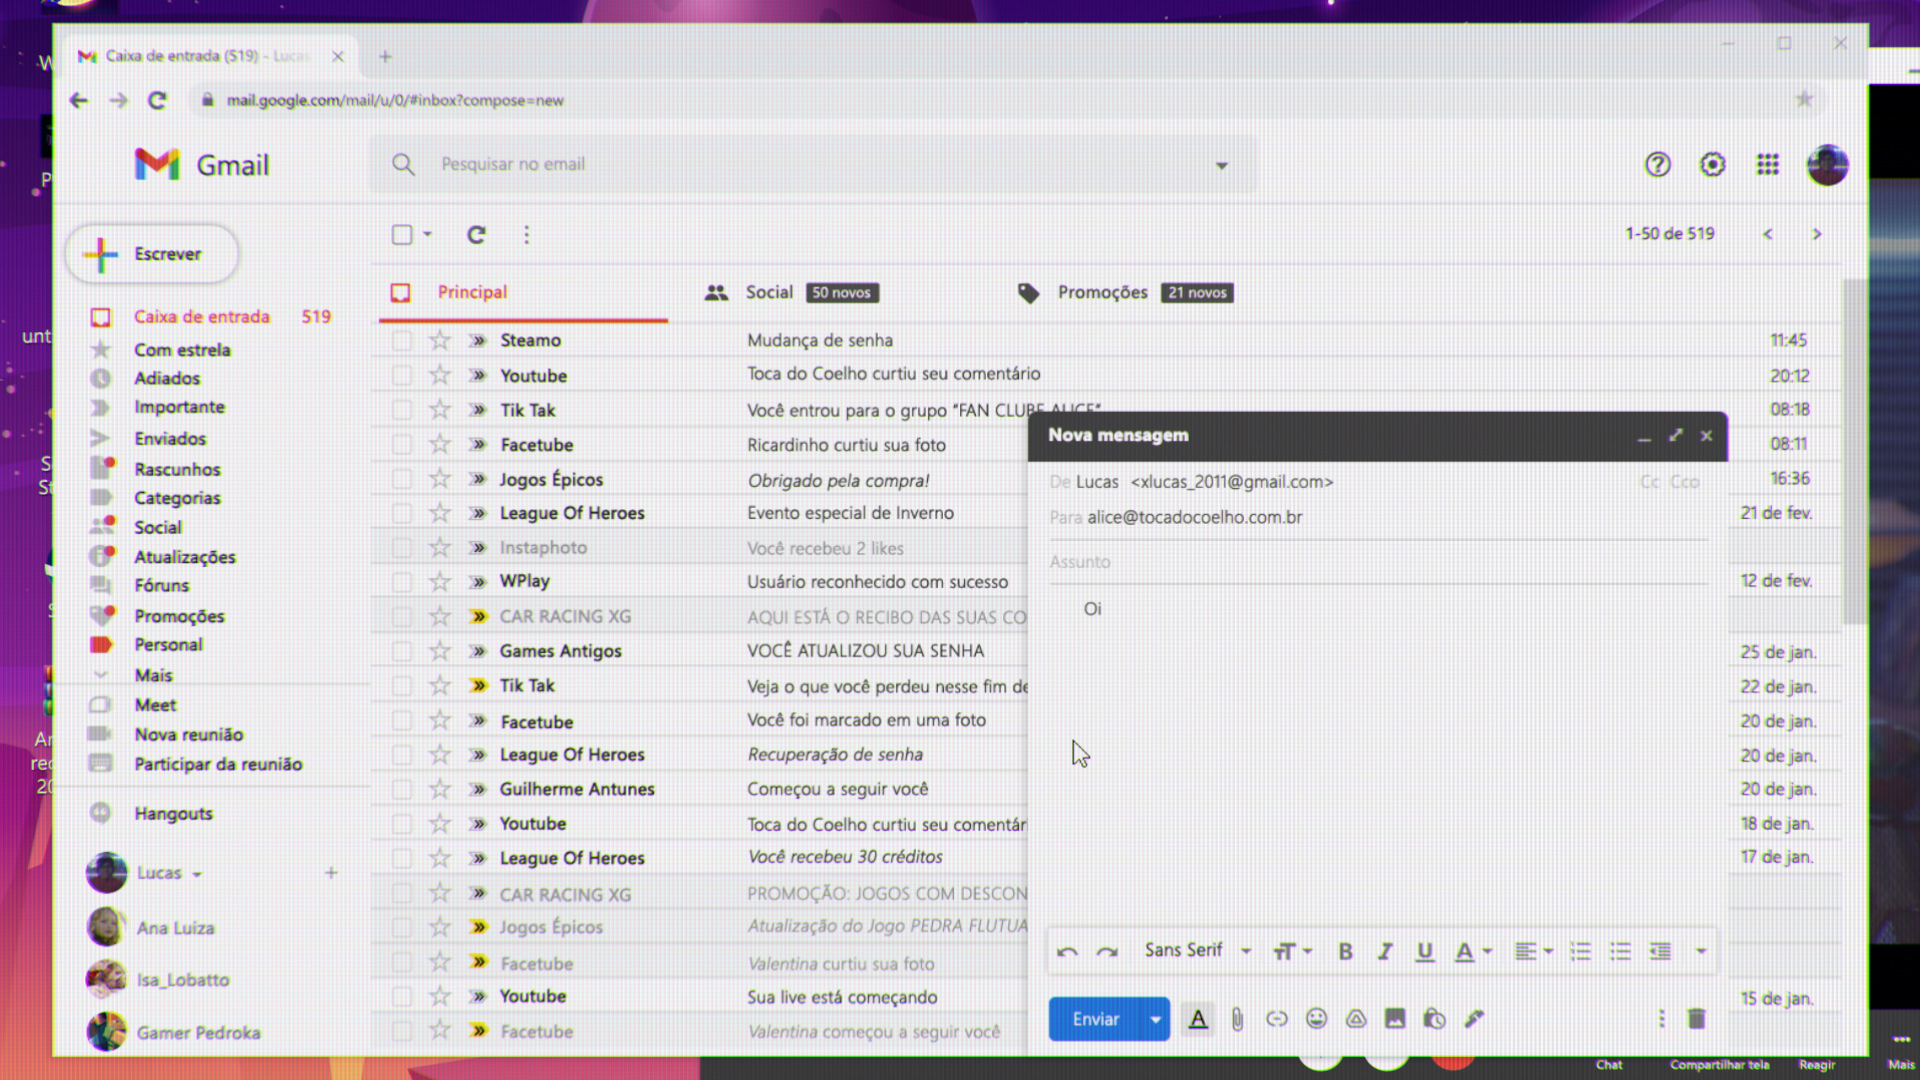The height and width of the screenshot is (1080, 1920).
Task: Open text color picker in compose toolbar
Action: [x=1472, y=951]
